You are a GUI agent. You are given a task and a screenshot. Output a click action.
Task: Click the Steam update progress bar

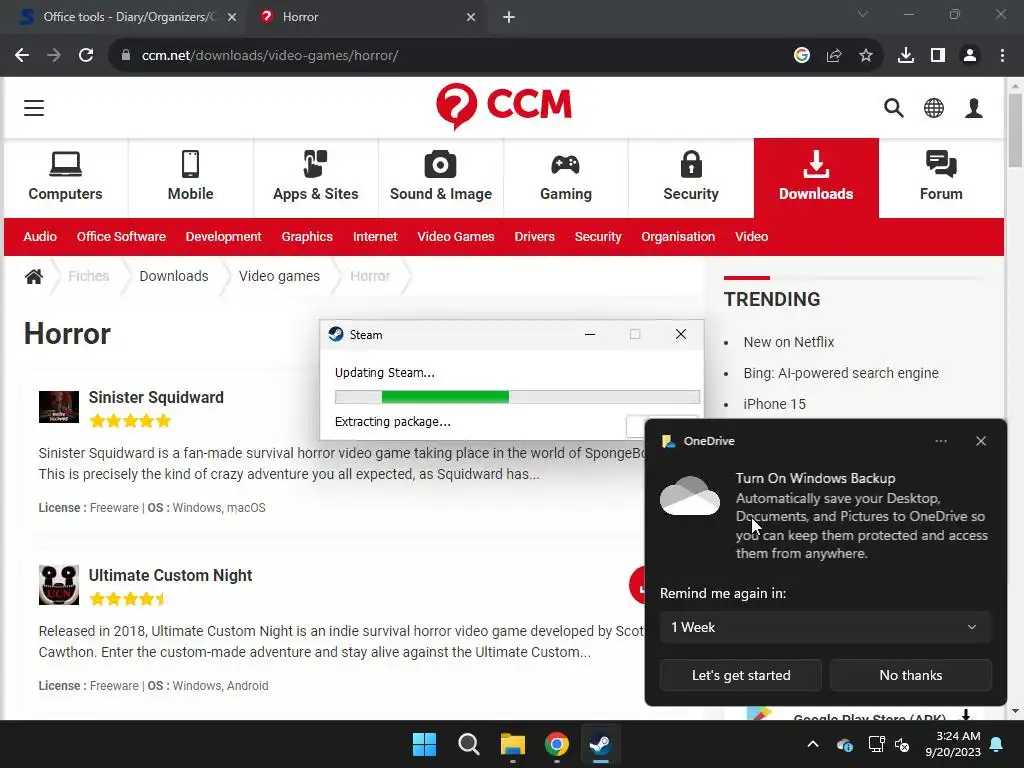click(517, 396)
